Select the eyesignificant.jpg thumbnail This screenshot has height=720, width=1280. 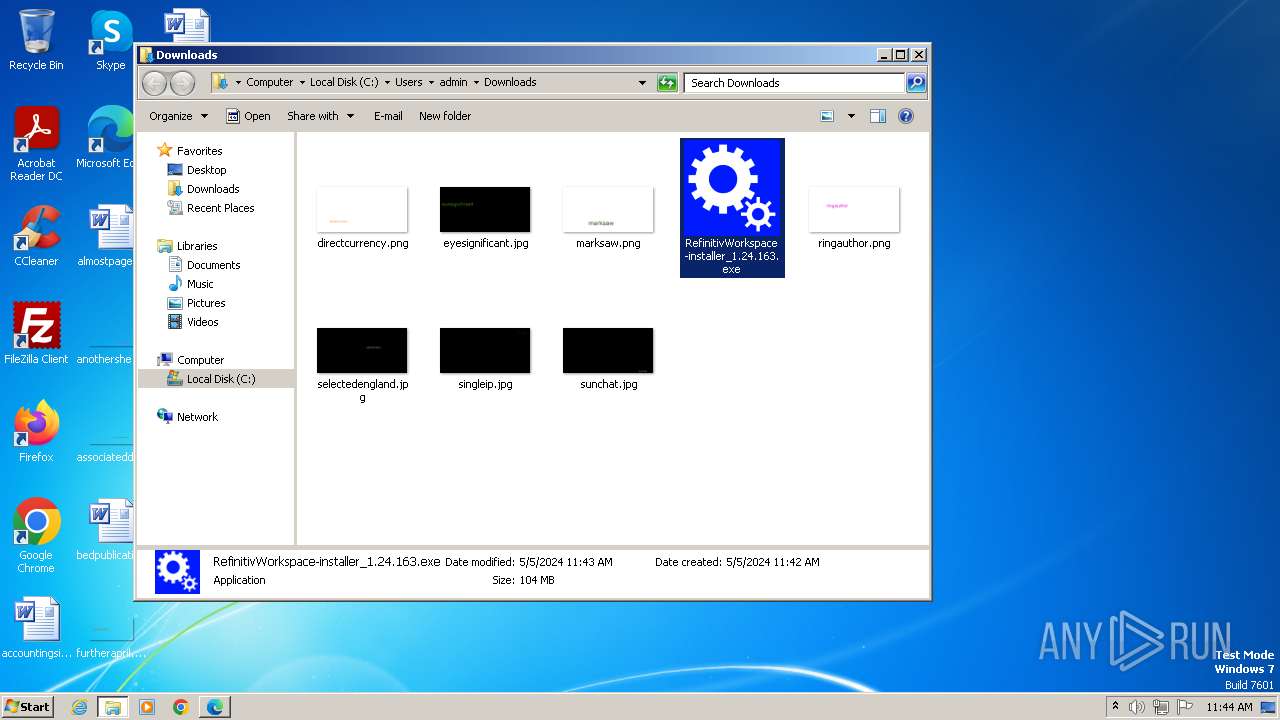(x=485, y=209)
